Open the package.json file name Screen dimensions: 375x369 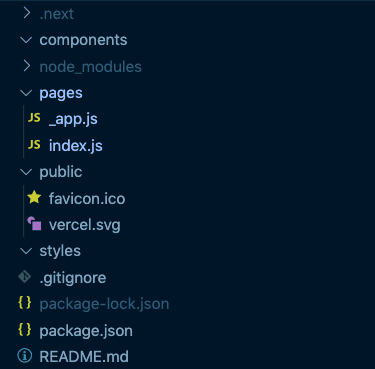(86, 331)
